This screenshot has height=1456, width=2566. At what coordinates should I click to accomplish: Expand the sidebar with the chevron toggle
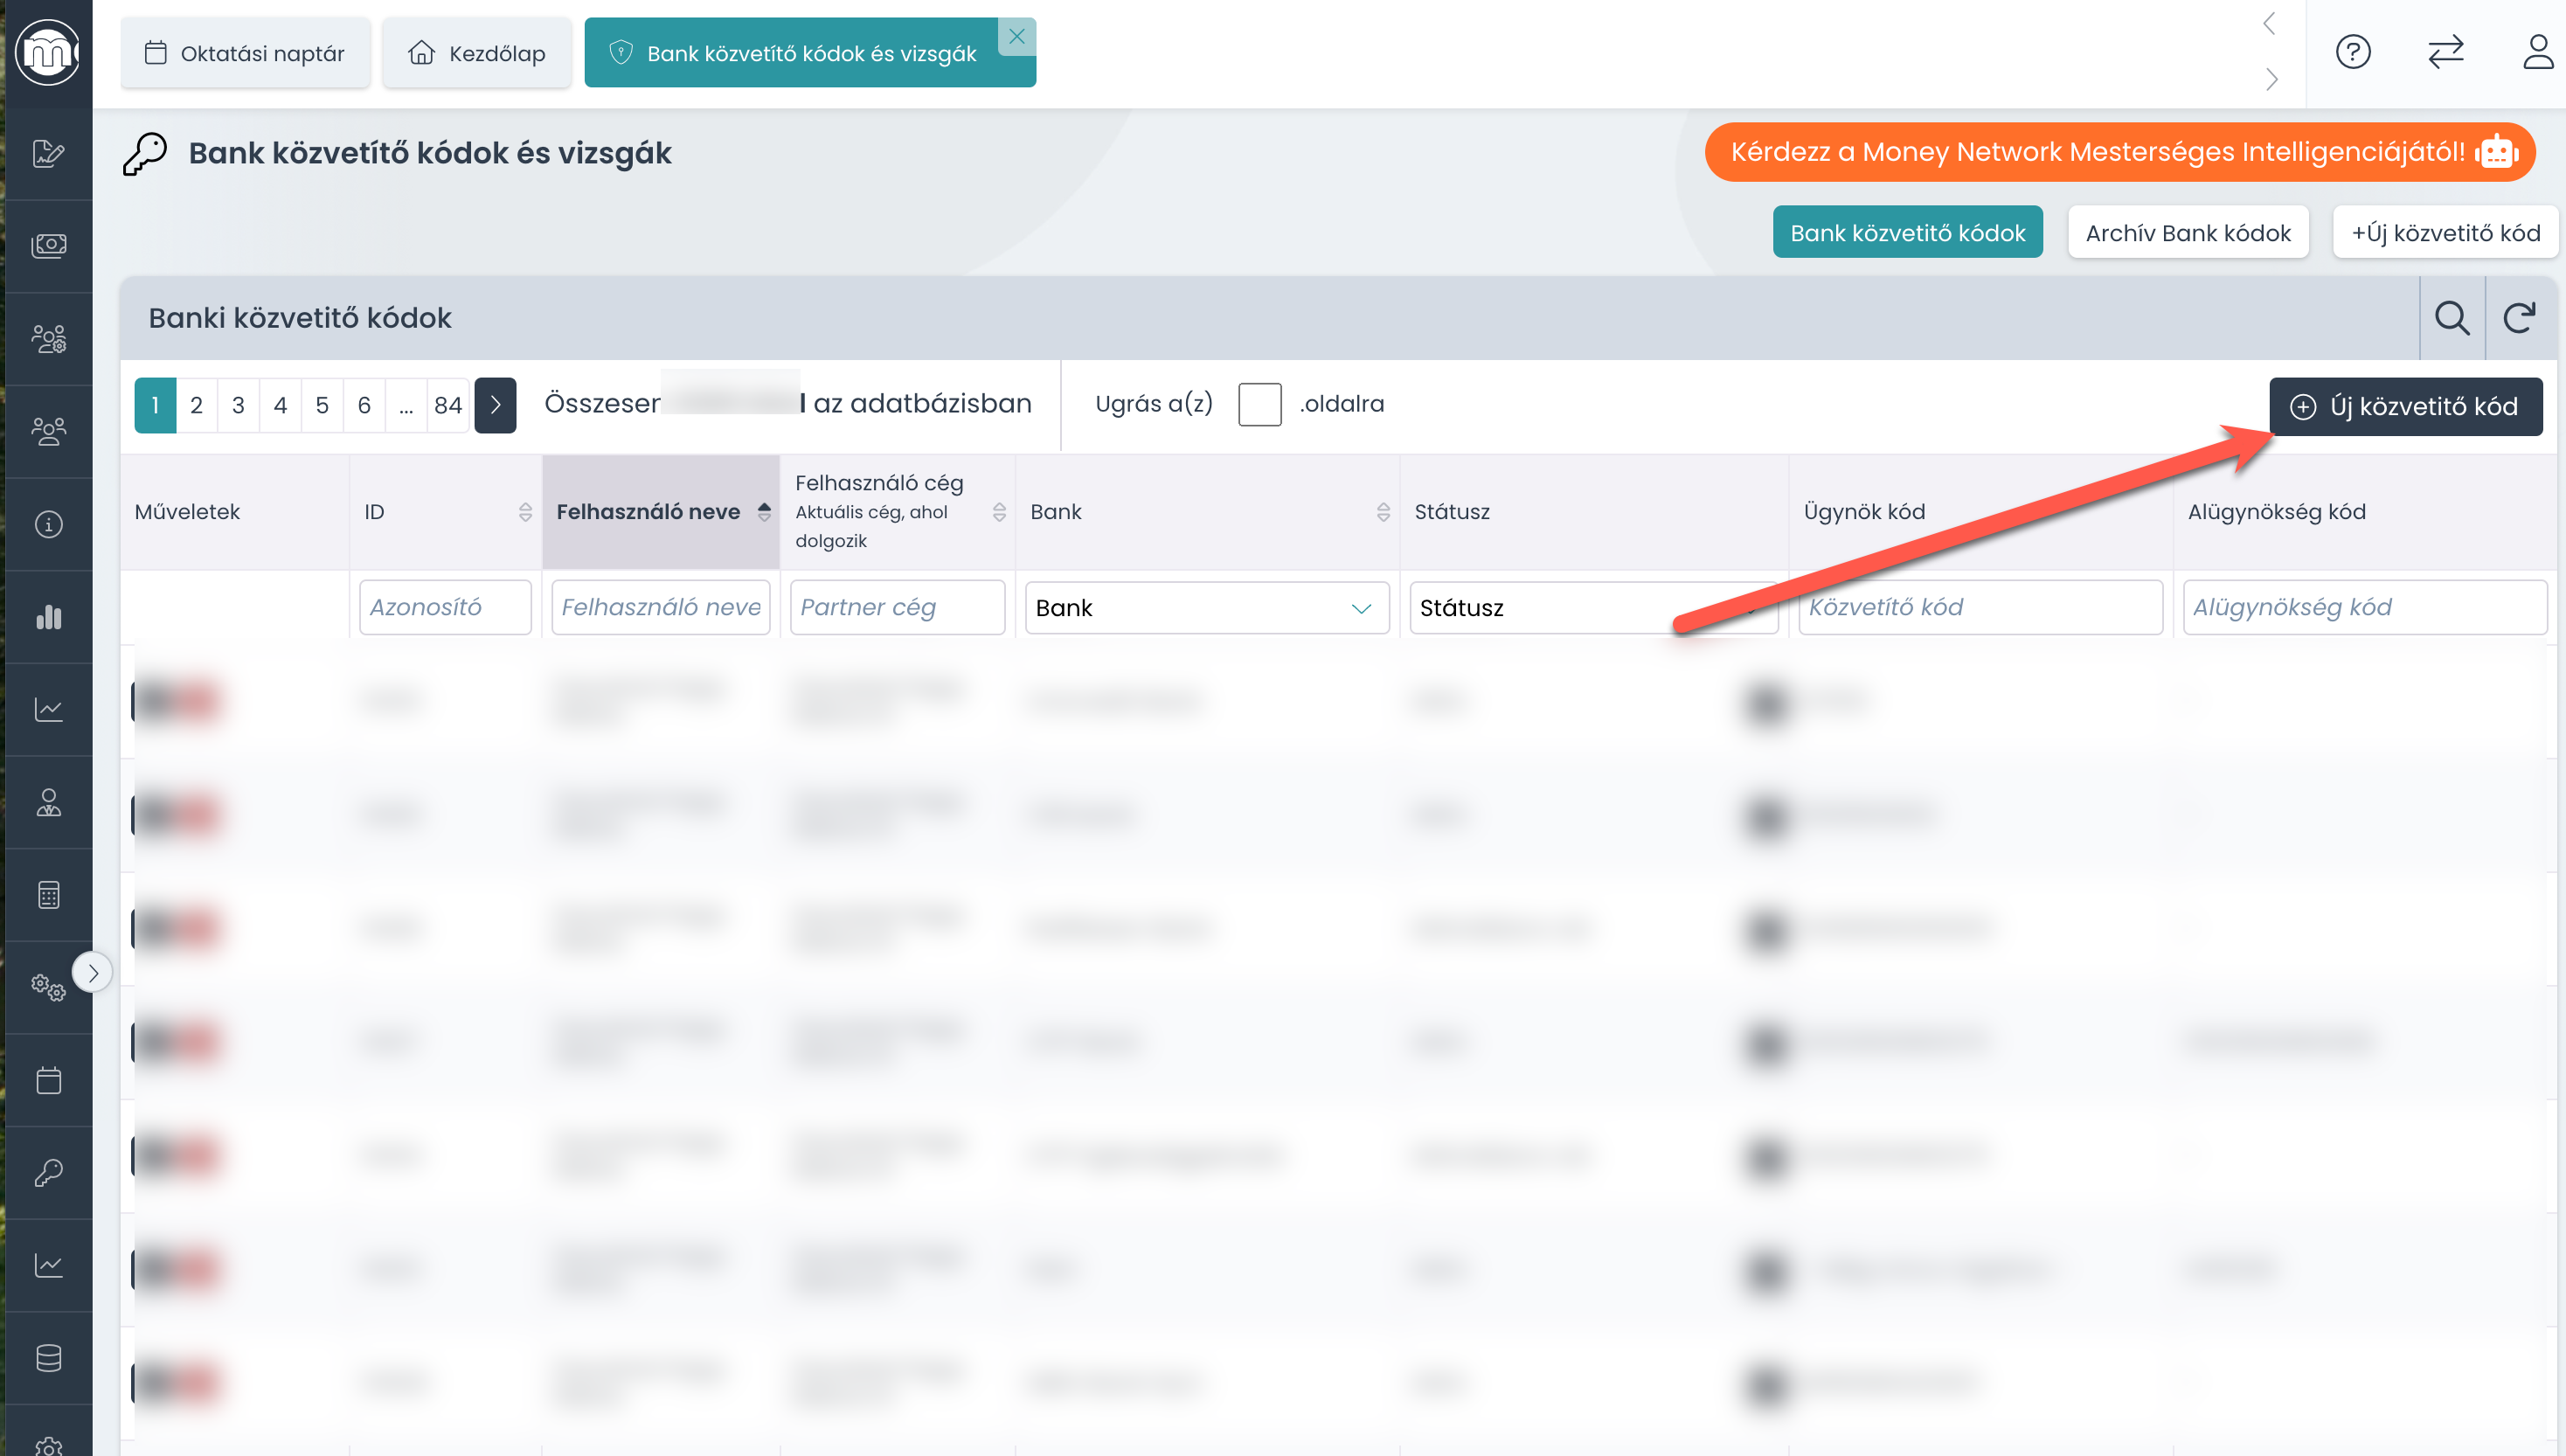(93, 972)
